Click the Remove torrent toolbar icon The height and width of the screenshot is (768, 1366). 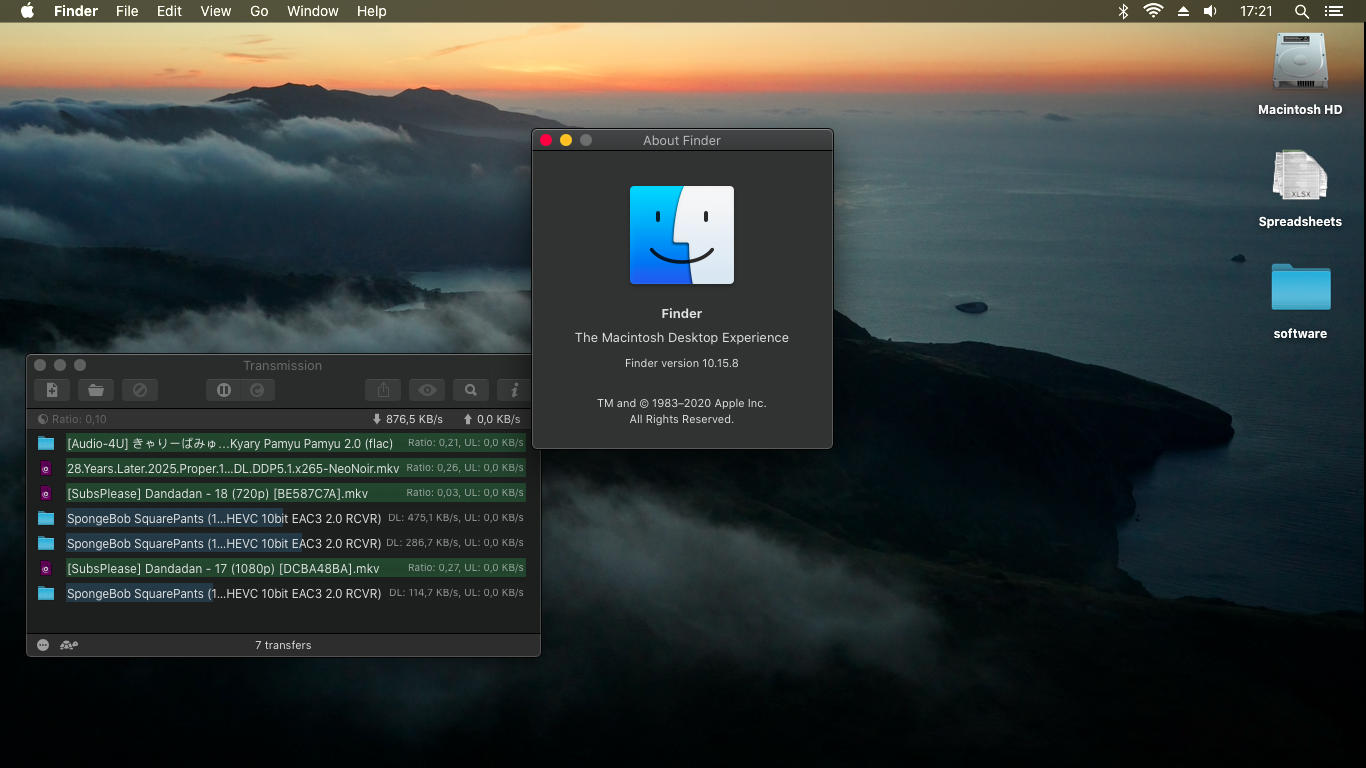[x=140, y=390]
